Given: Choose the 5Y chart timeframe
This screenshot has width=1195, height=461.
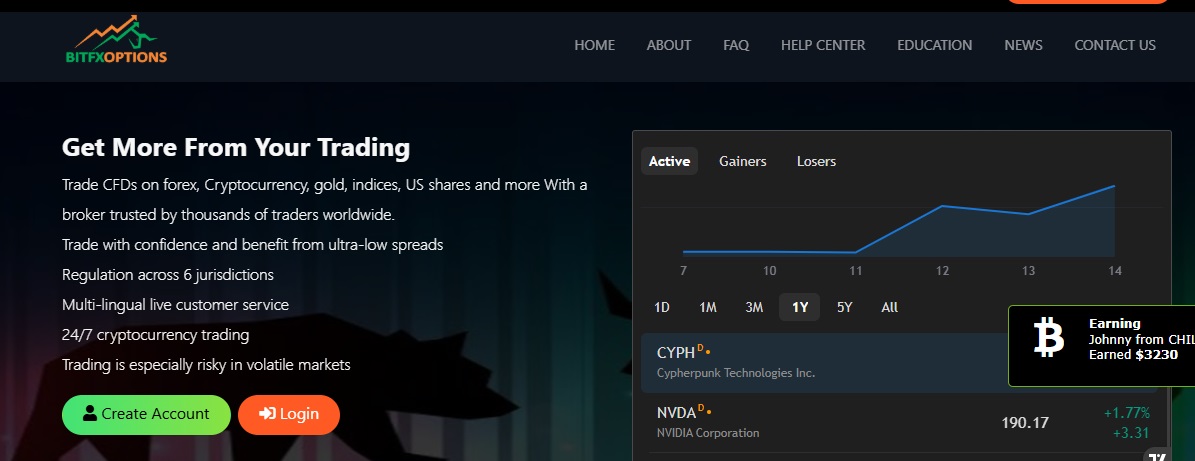Looking at the screenshot, I should (844, 307).
